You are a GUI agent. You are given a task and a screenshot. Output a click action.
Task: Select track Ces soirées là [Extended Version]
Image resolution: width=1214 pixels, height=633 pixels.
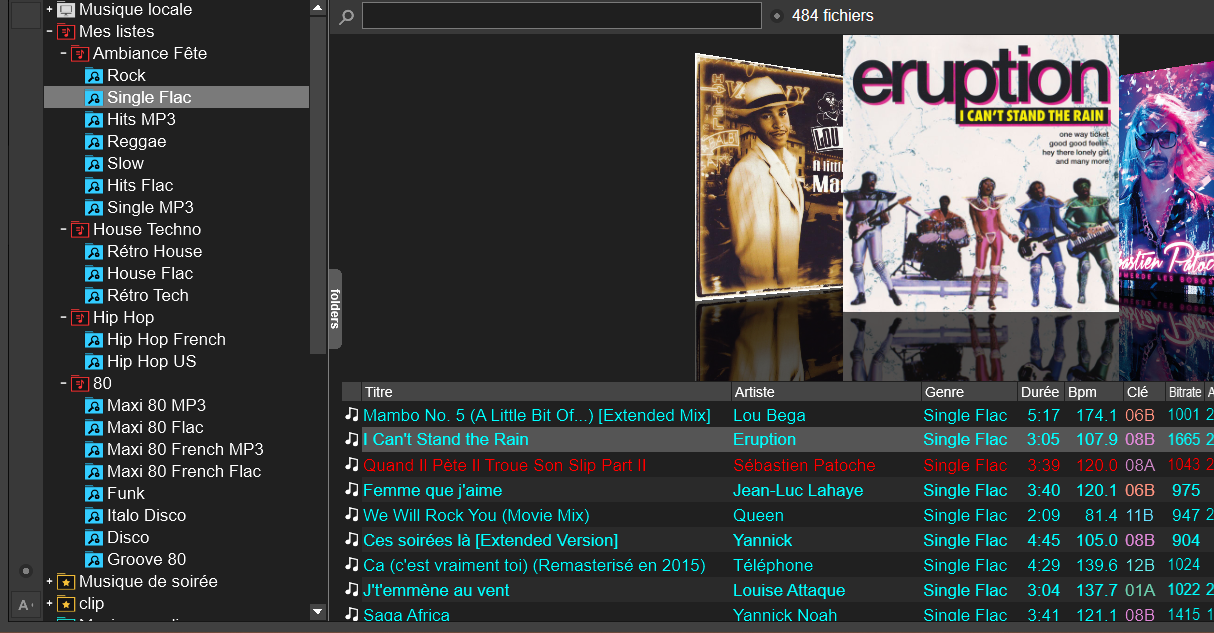pyautogui.click(x=491, y=540)
